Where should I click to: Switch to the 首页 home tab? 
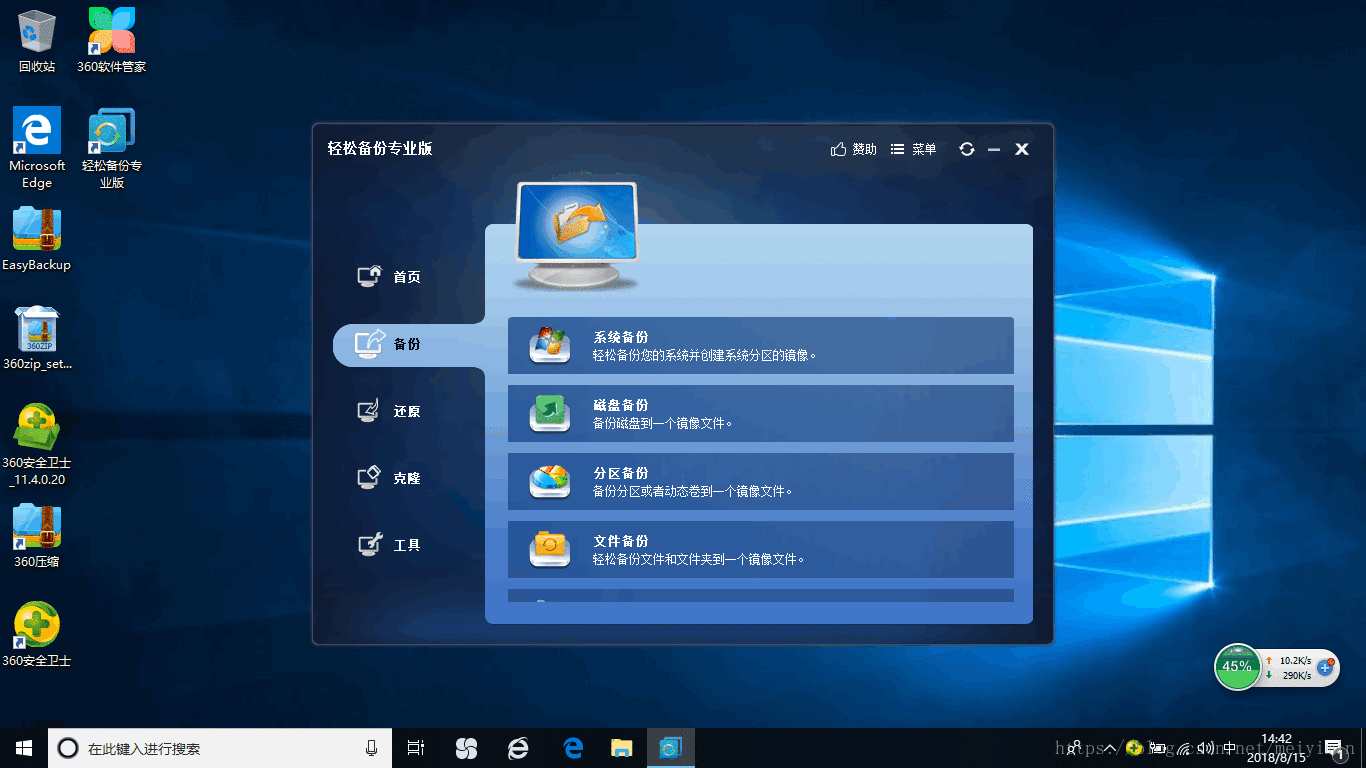pyautogui.click(x=390, y=277)
